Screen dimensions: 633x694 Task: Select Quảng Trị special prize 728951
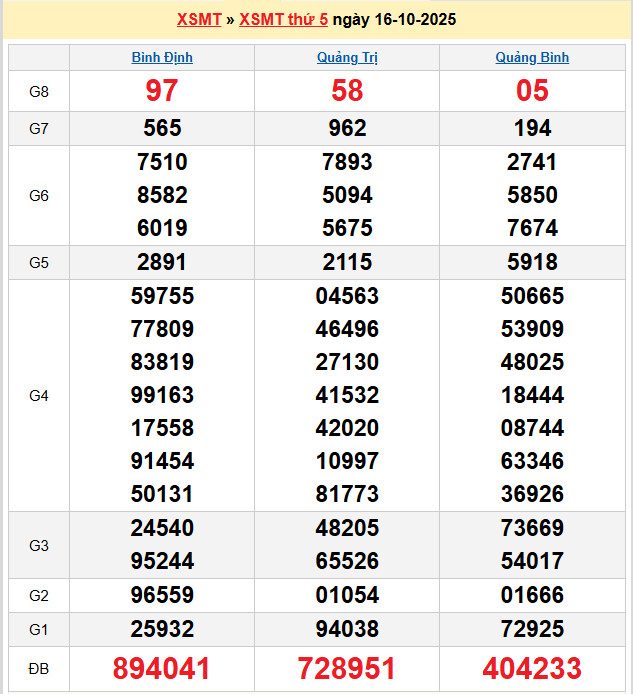tap(347, 668)
